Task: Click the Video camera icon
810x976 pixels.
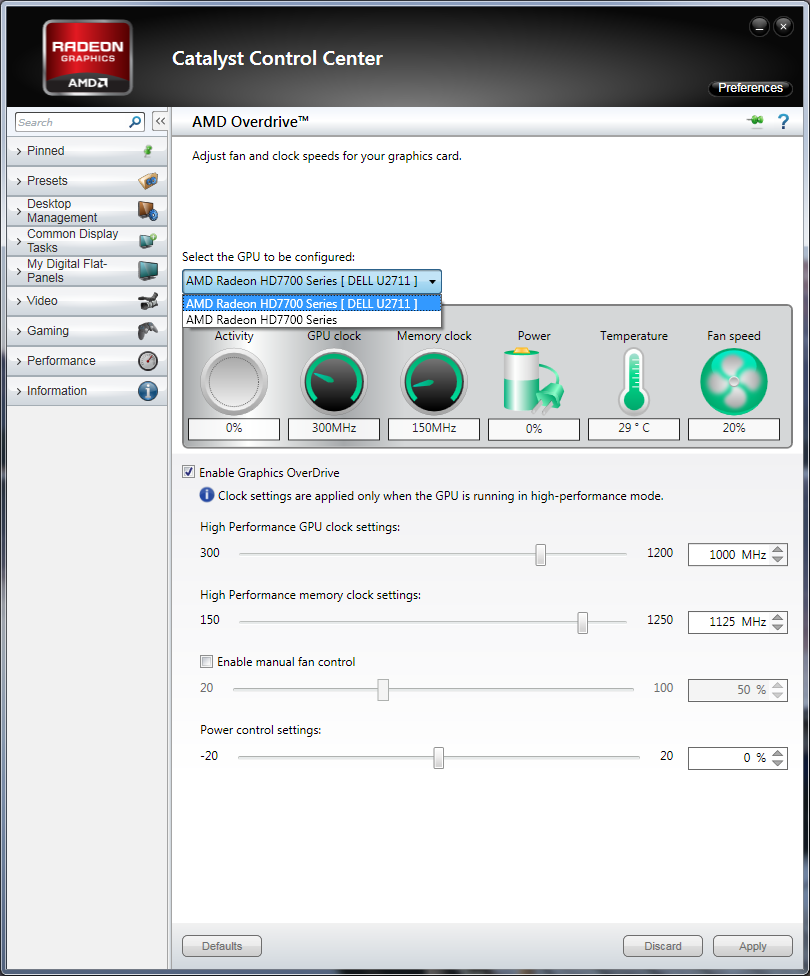Action: (x=148, y=301)
